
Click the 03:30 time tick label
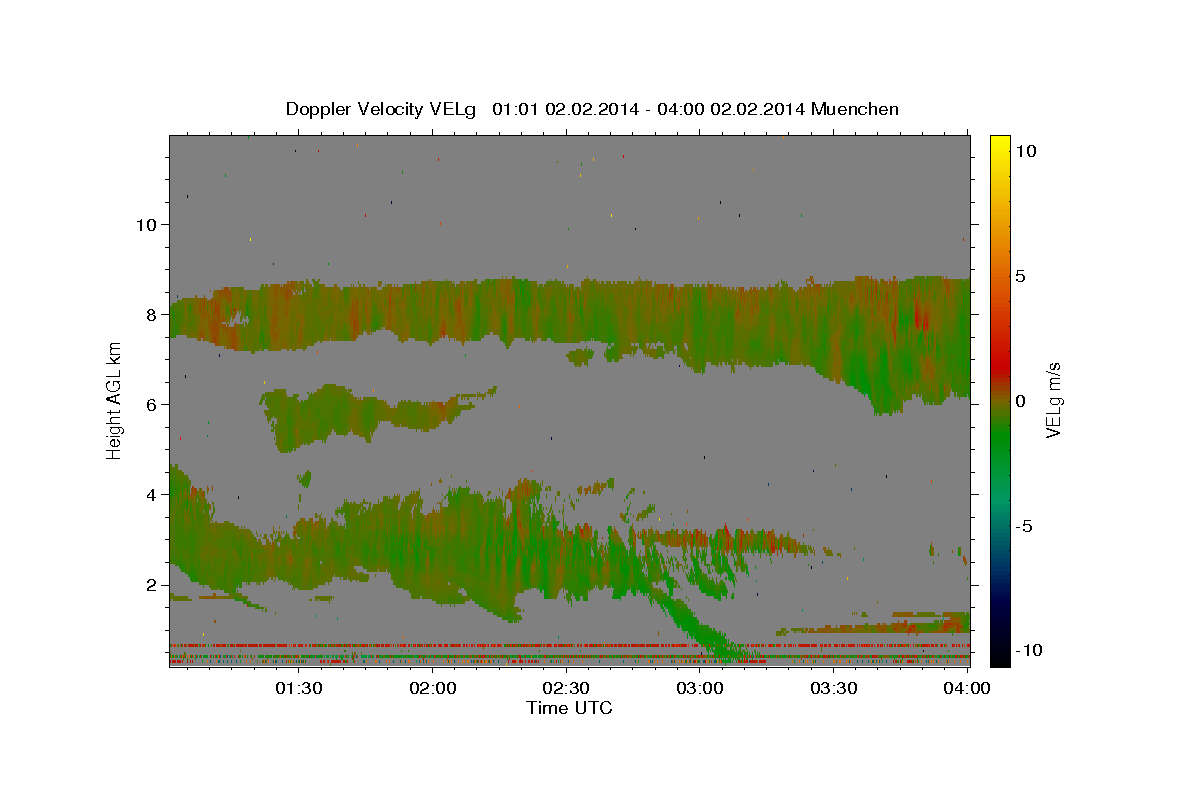click(834, 688)
